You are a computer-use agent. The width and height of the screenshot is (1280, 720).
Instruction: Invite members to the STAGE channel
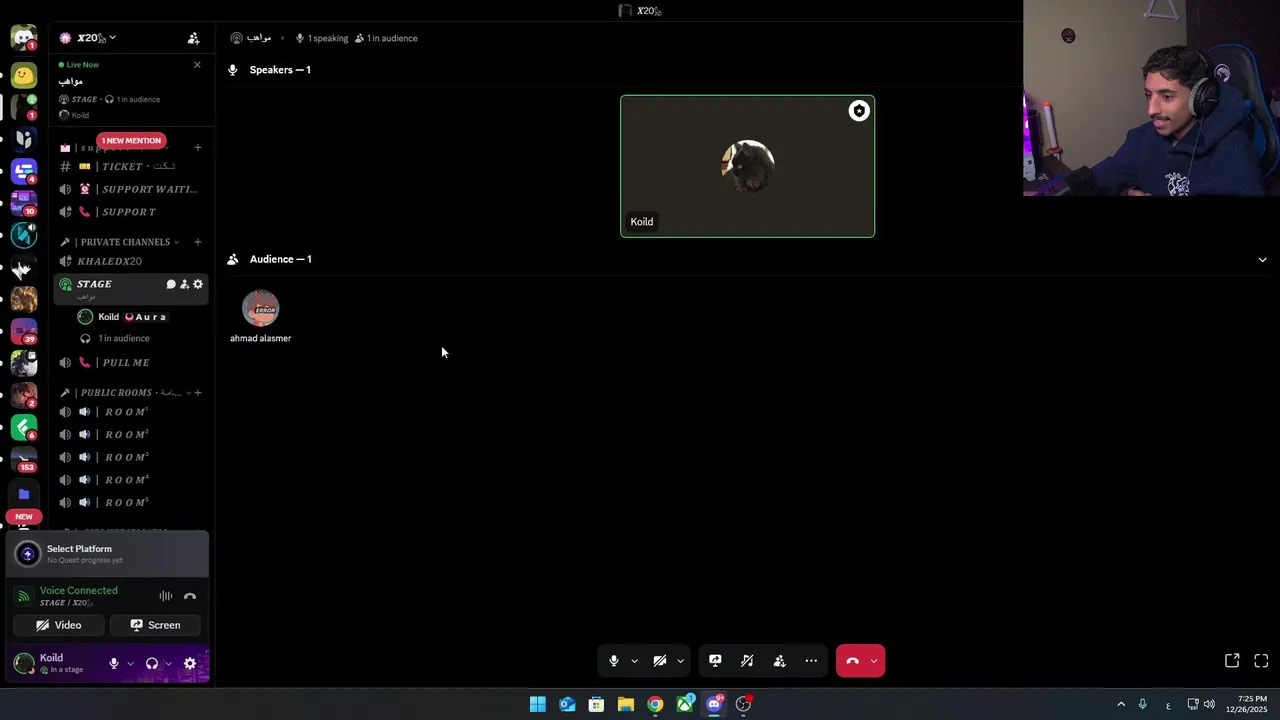click(x=184, y=284)
